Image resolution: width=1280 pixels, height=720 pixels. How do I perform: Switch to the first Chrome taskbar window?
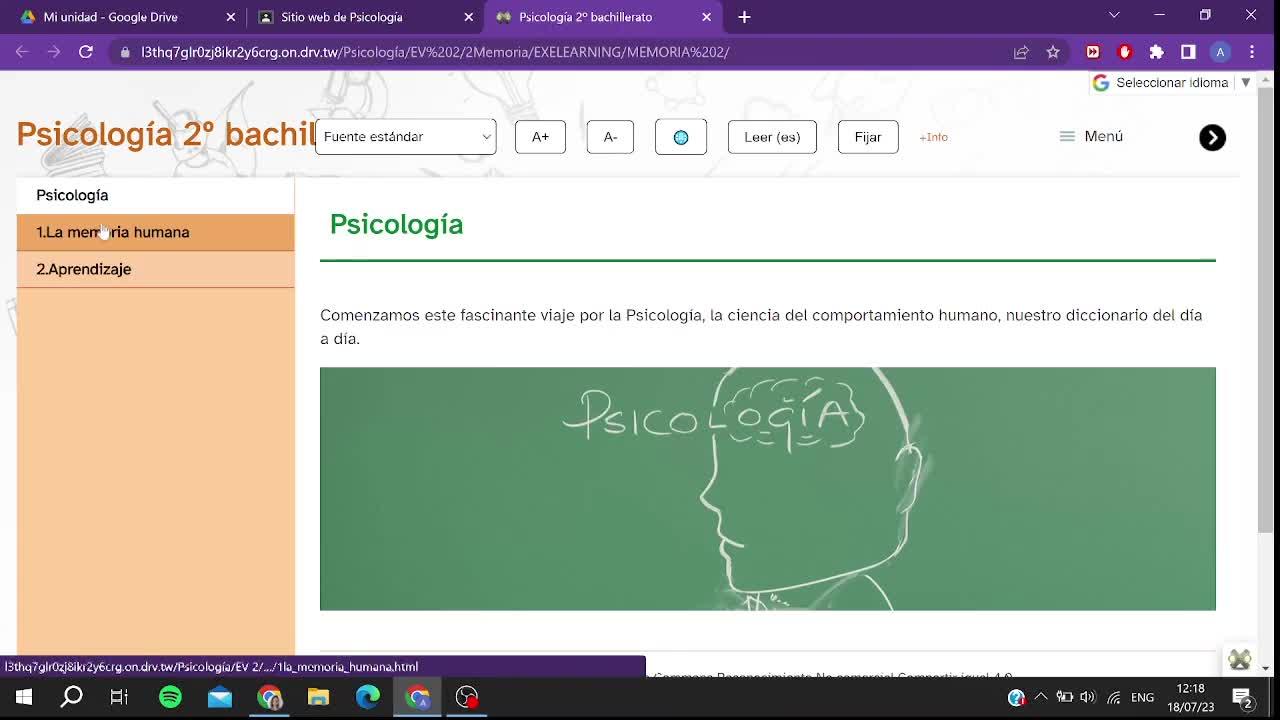tap(269, 697)
